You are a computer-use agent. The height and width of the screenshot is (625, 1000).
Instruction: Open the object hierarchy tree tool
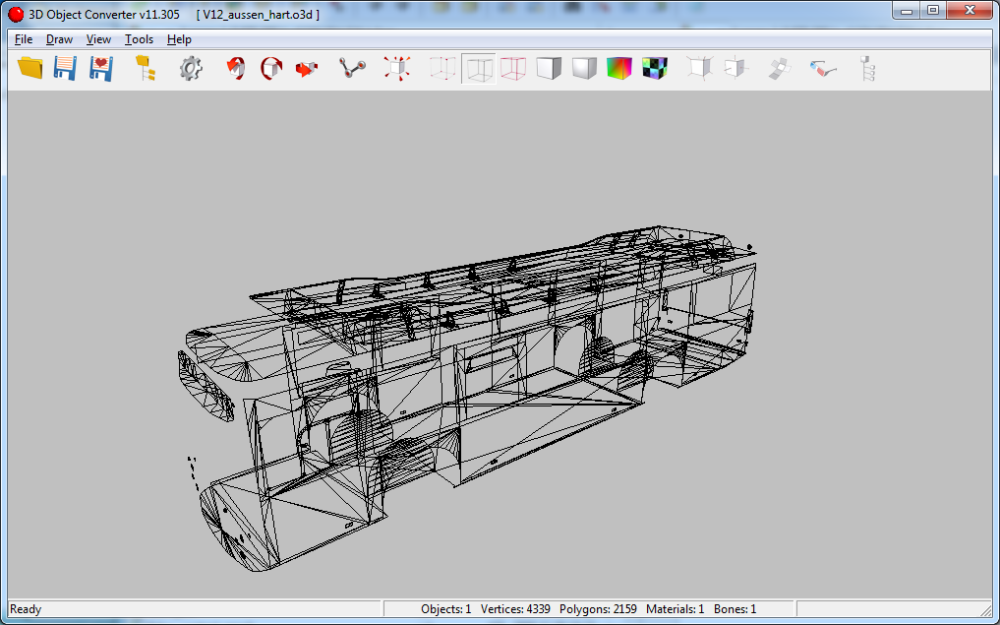[x=144, y=68]
